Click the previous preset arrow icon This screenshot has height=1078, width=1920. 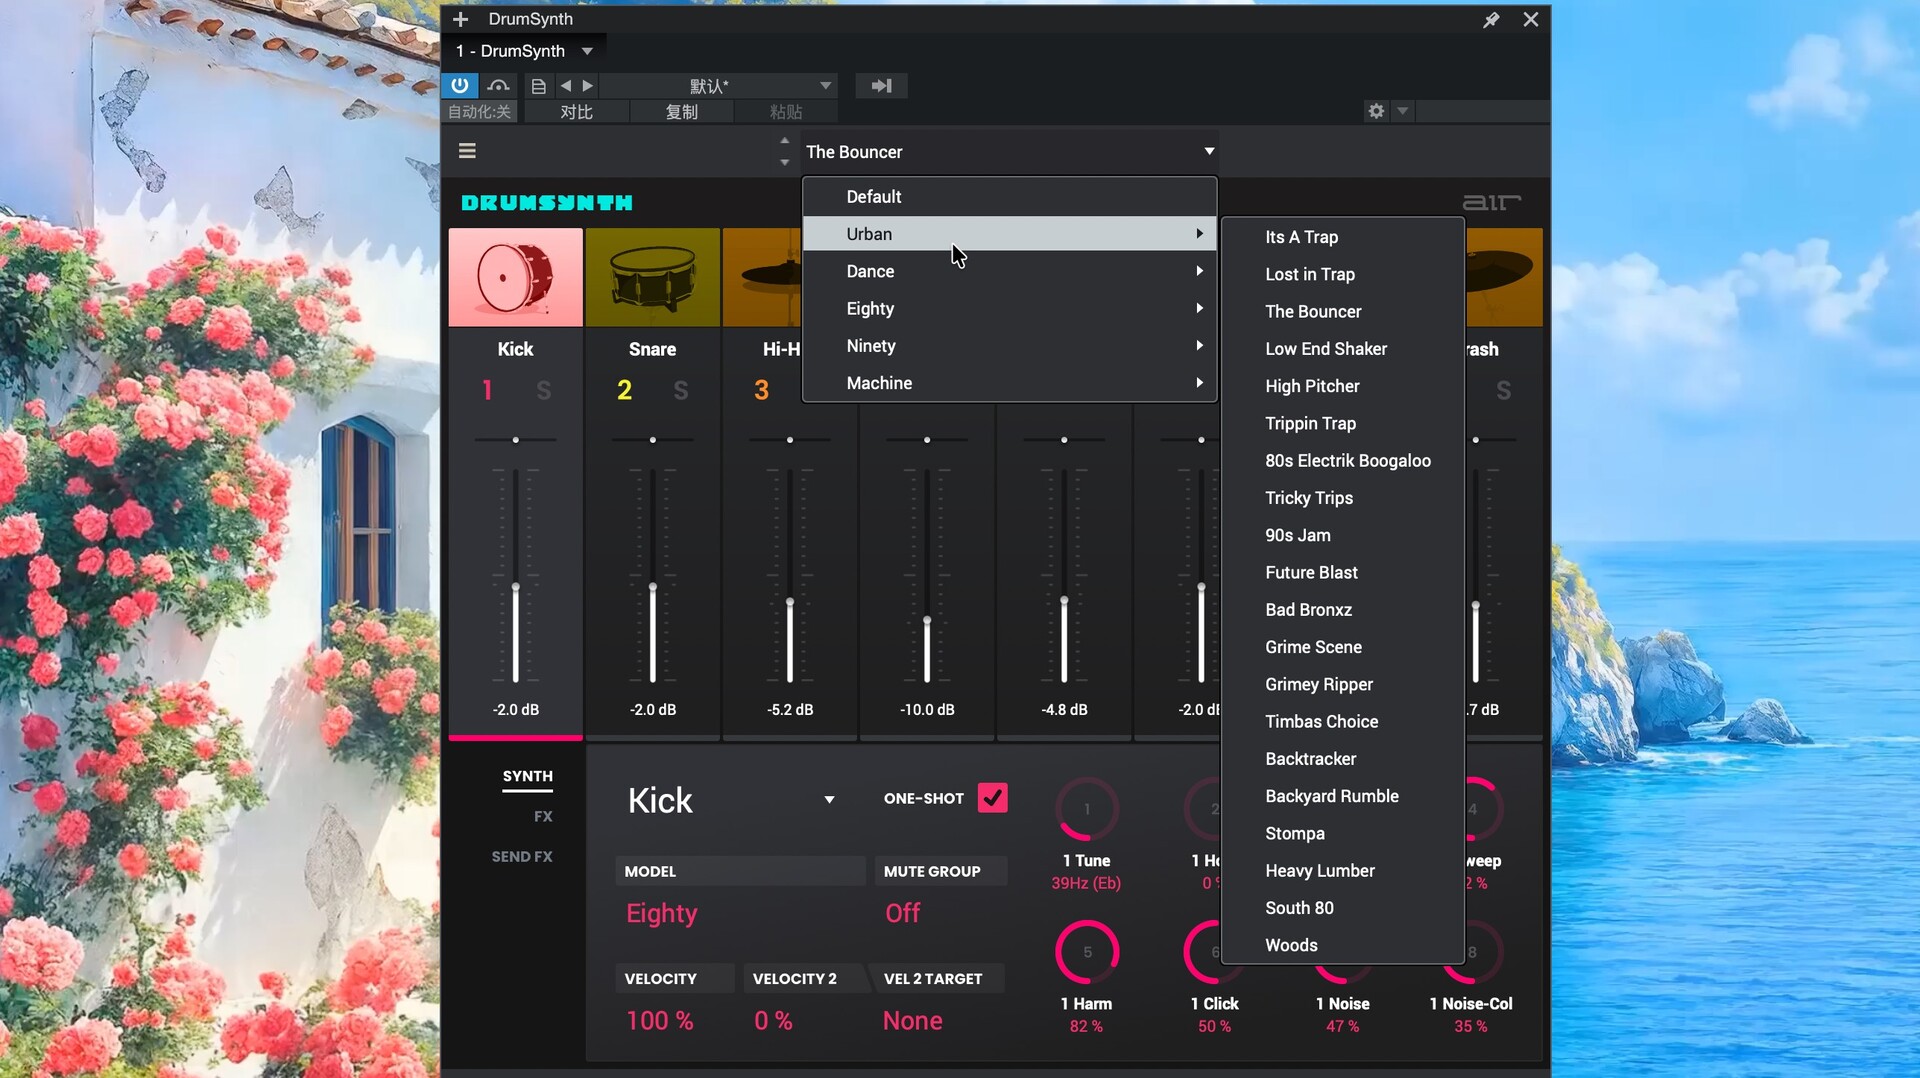pos(566,85)
